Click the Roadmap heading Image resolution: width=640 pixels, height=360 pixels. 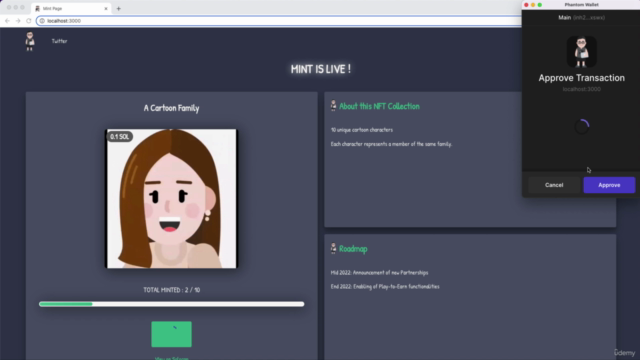point(353,249)
